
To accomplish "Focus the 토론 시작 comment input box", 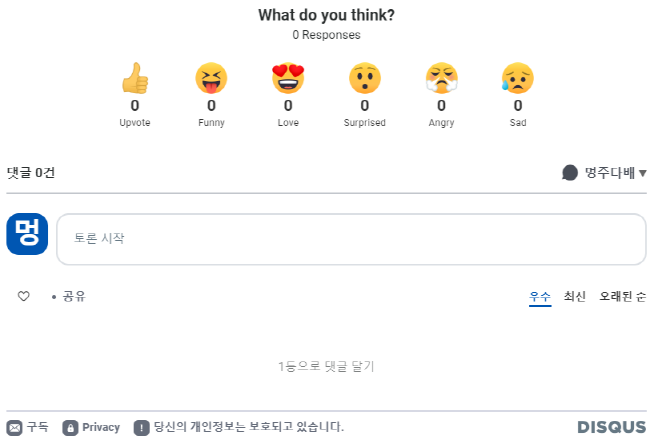I will pyautogui.click(x=351, y=239).
